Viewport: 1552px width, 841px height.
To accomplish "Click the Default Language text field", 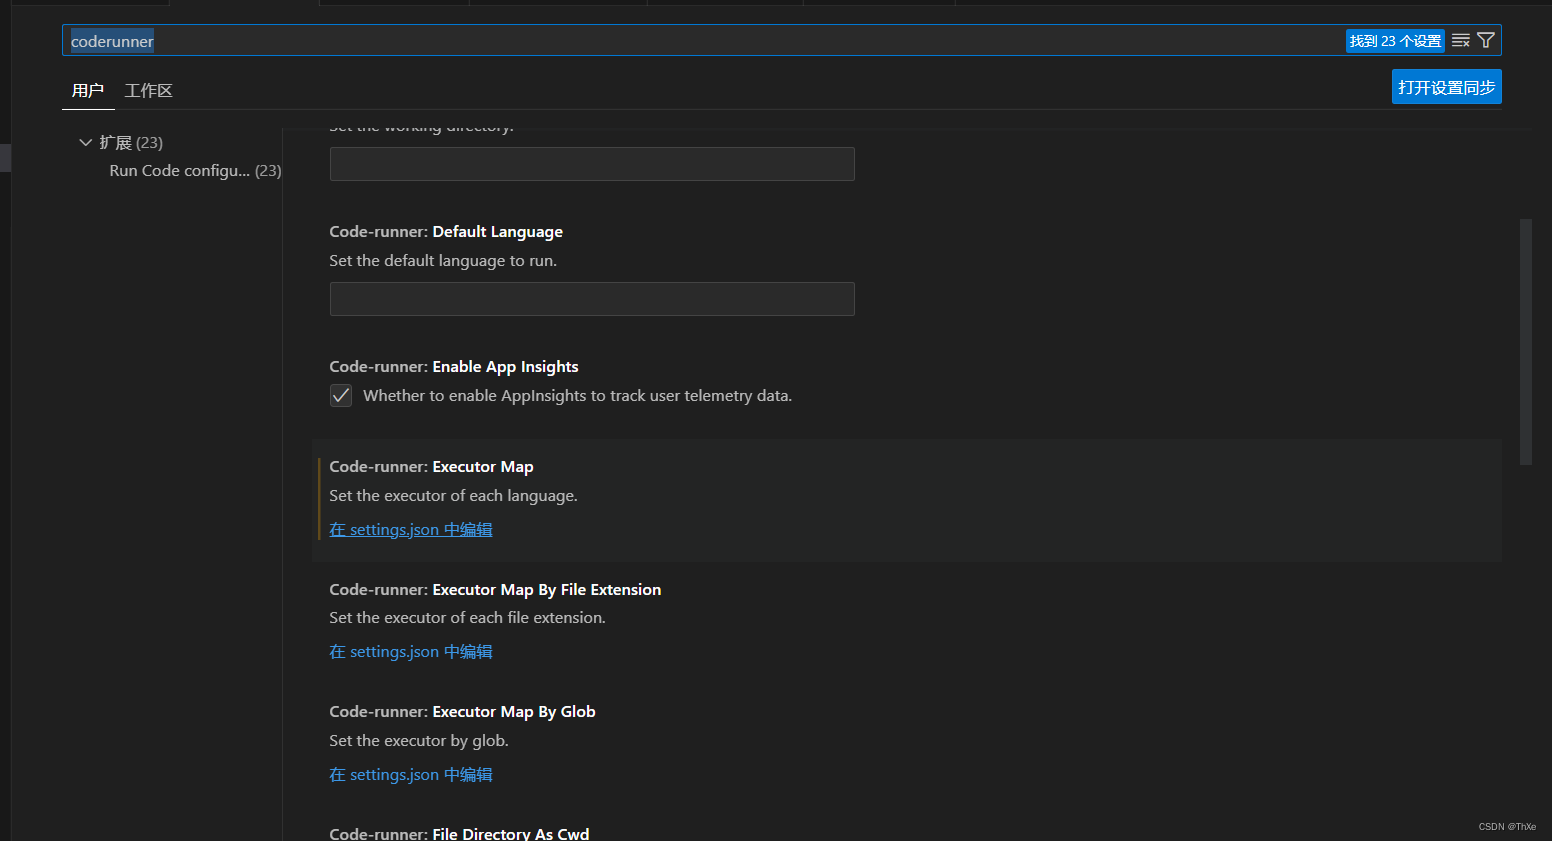I will click(592, 299).
